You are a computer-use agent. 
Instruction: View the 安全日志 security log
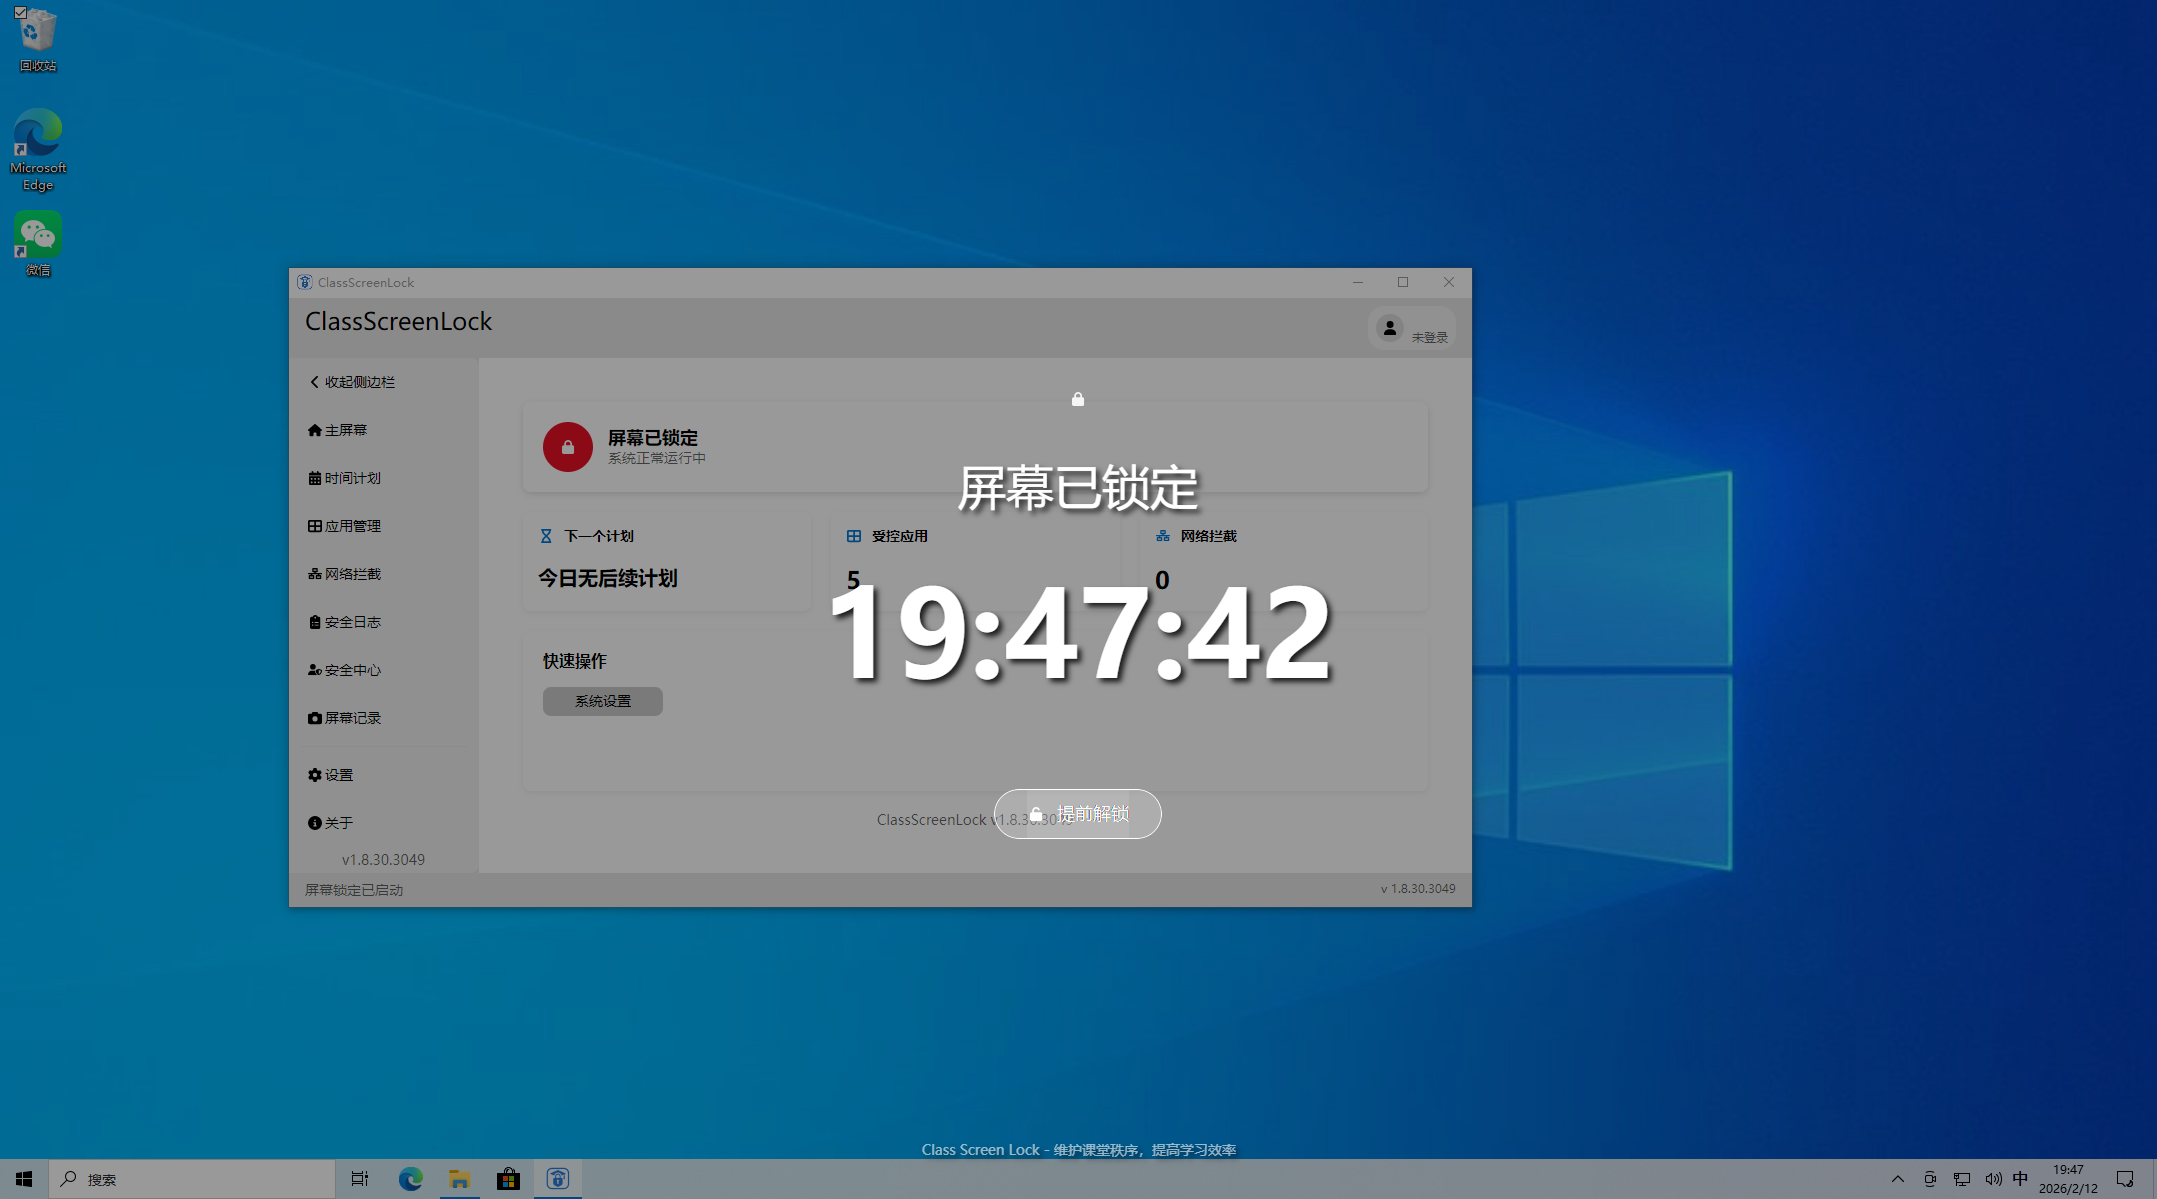tap(352, 621)
